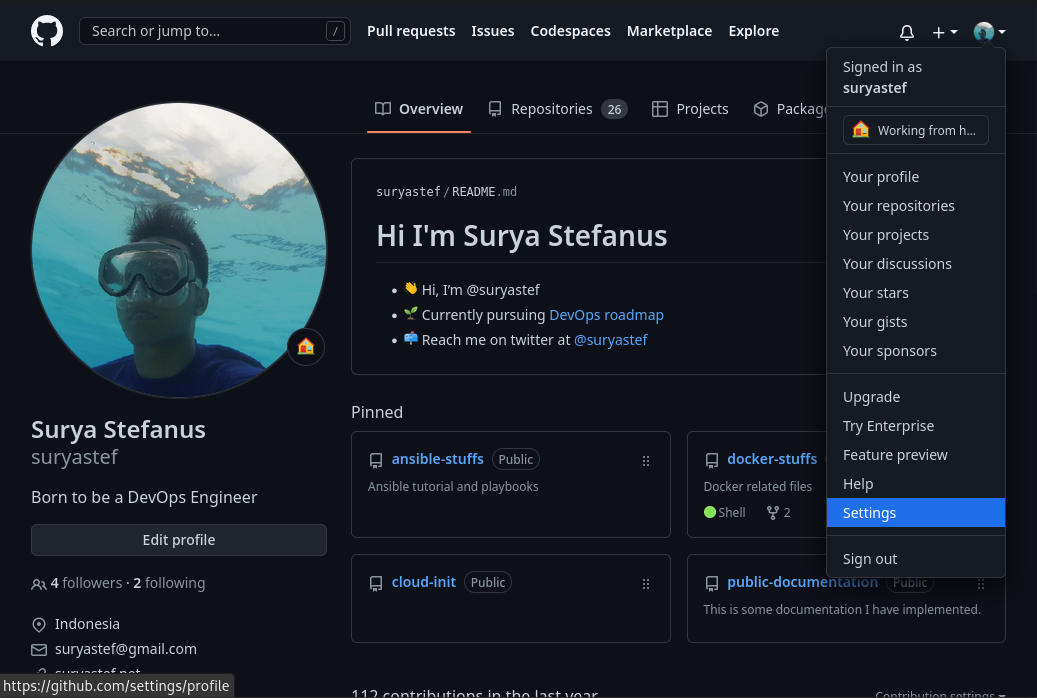Select Your discussions from the menu
Viewport: 1037px width, 698px height.
click(916, 264)
